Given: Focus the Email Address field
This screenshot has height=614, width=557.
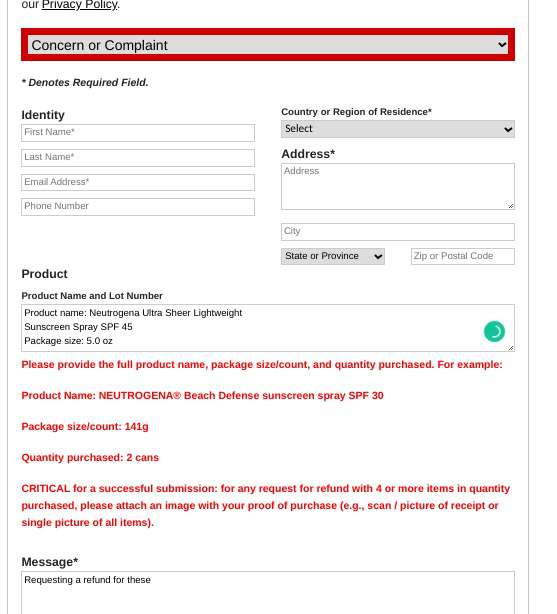Looking at the screenshot, I should 138,182.
